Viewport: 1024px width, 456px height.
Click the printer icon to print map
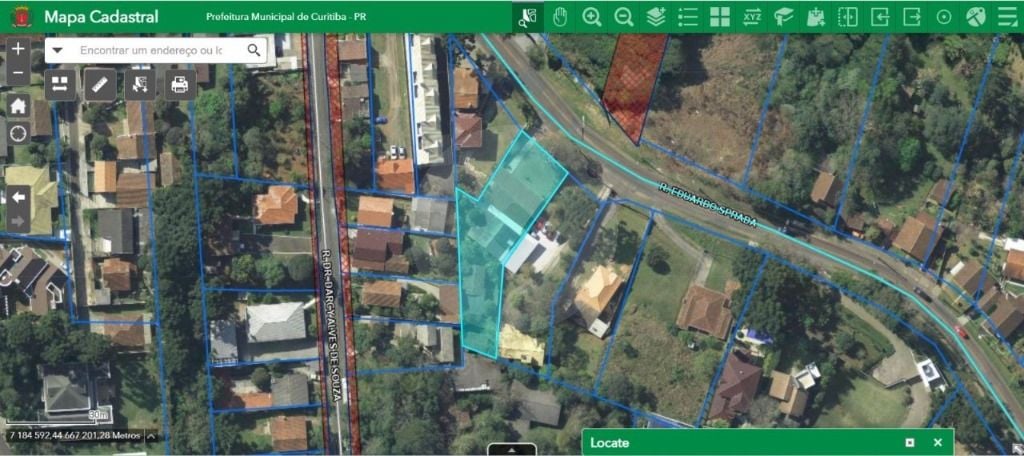point(180,84)
